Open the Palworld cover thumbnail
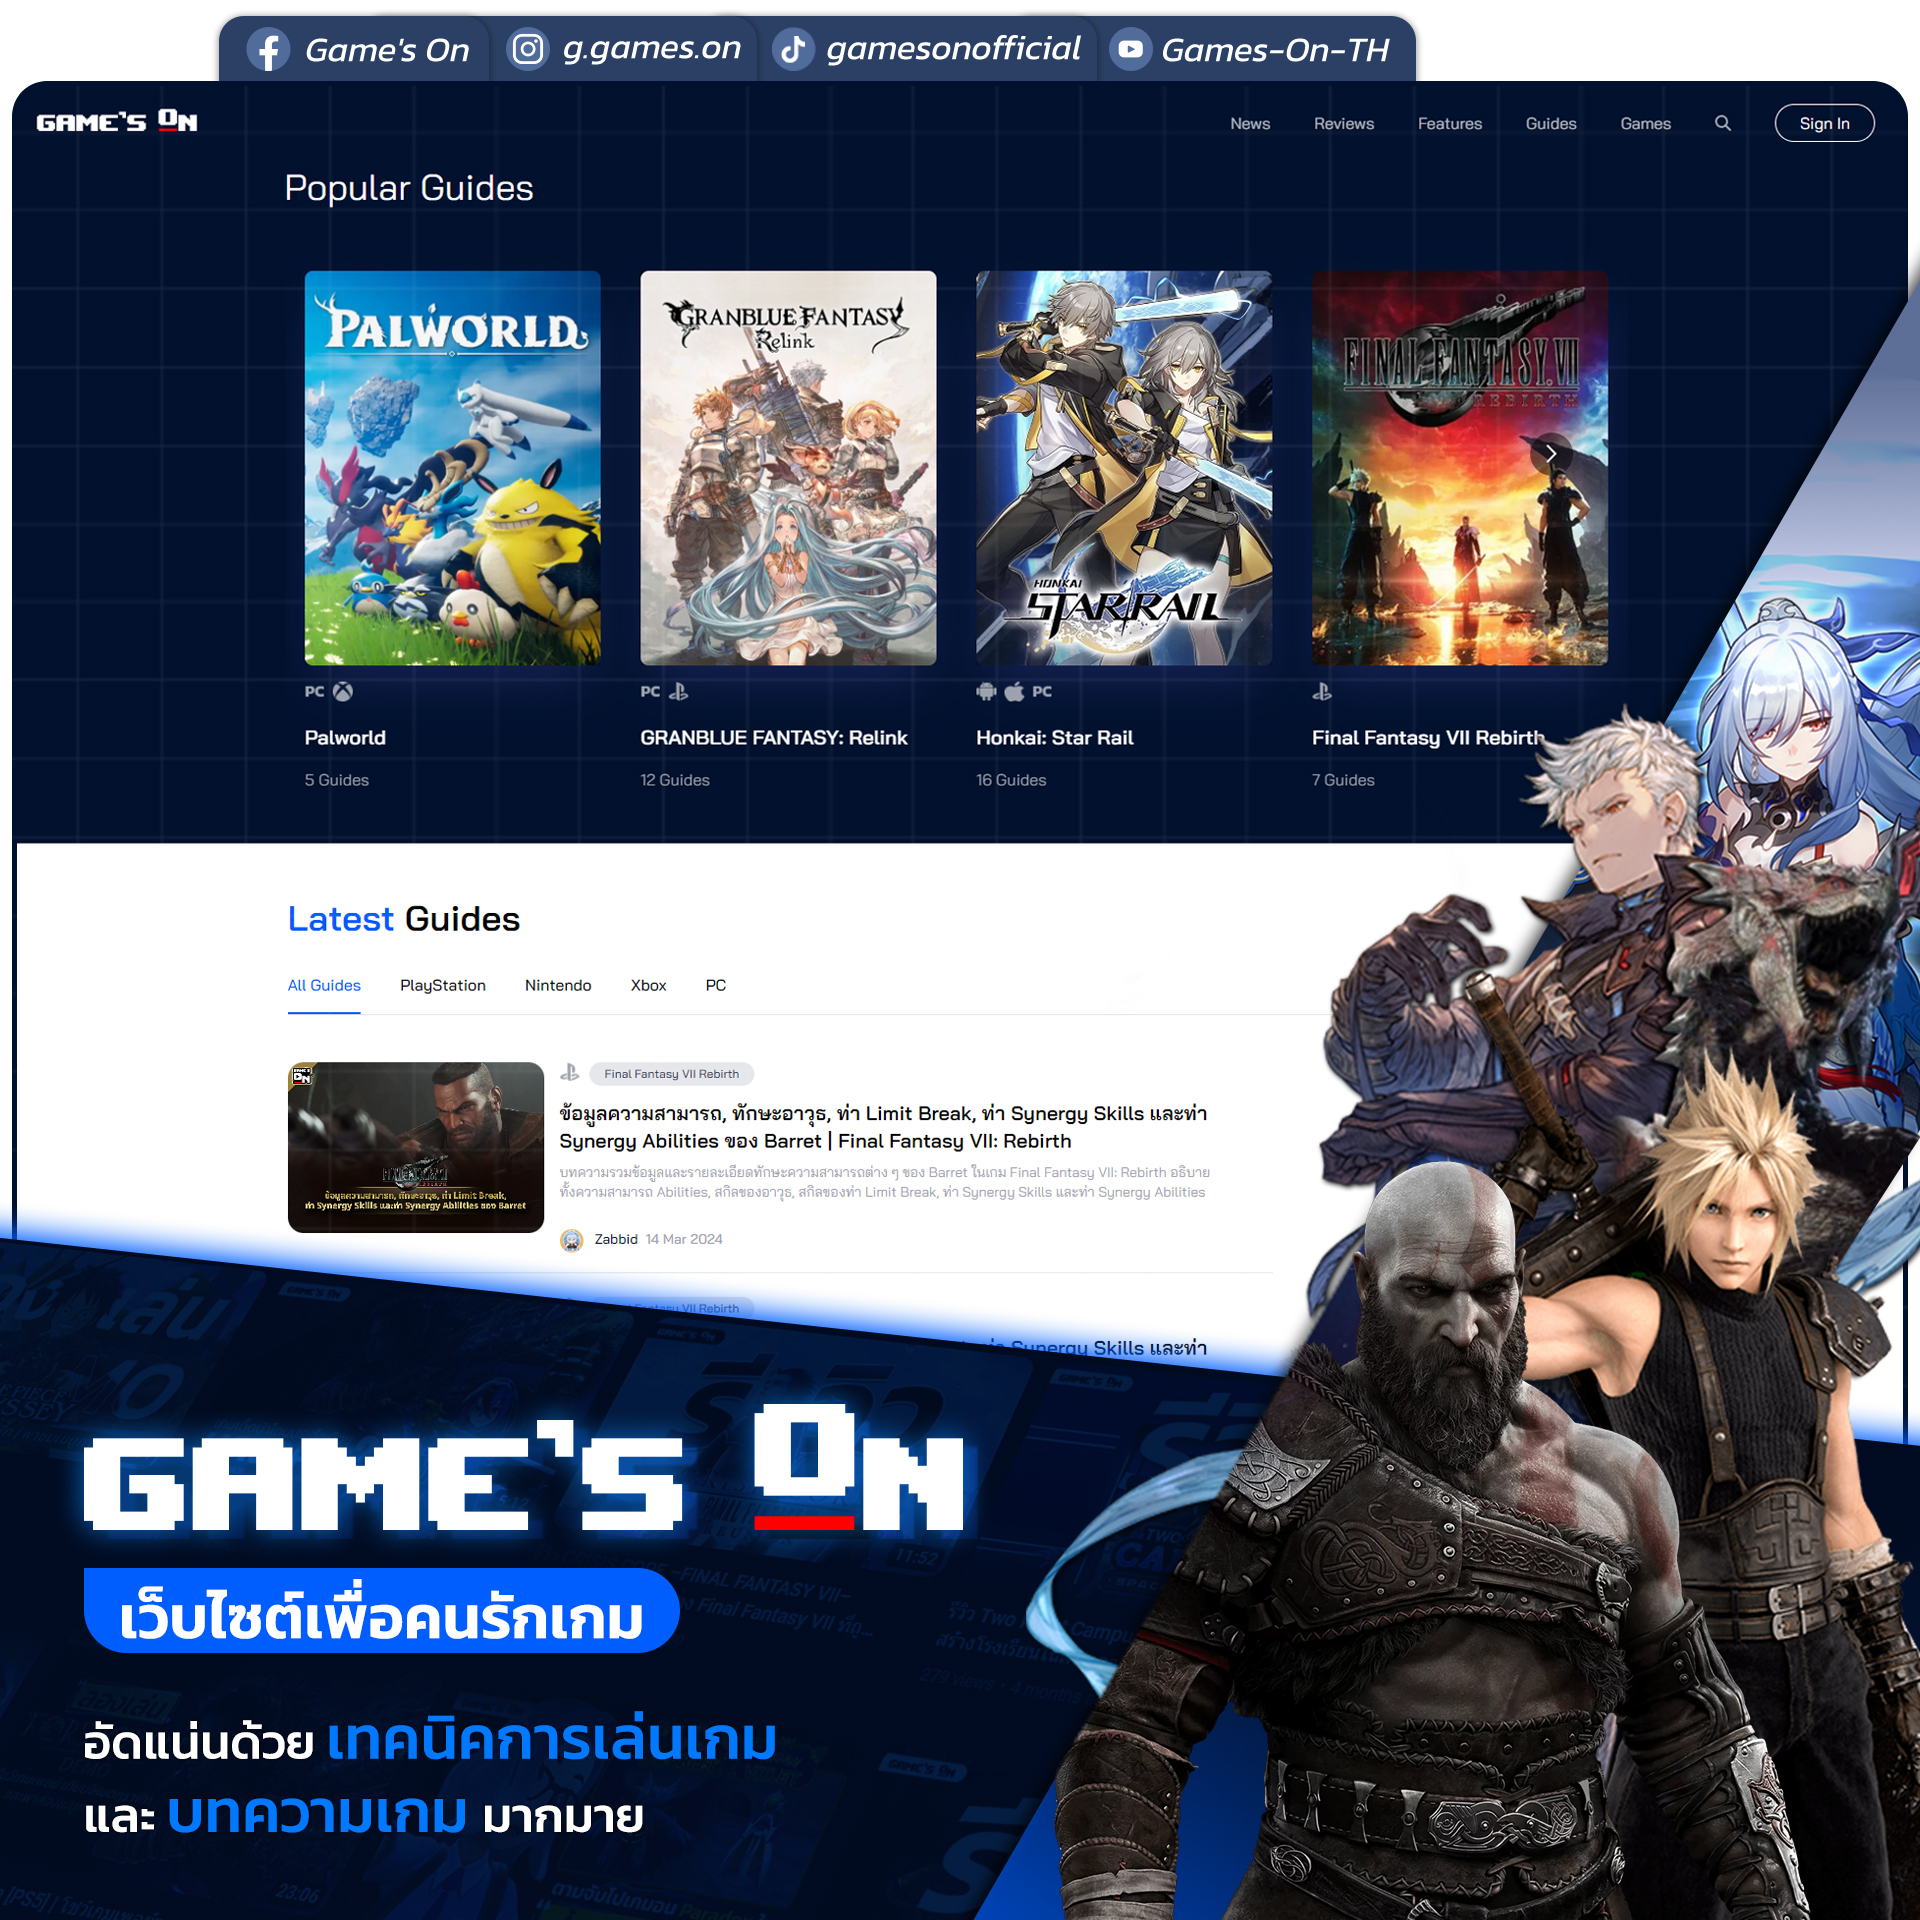This screenshot has height=1920, width=1920. pyautogui.click(x=453, y=468)
